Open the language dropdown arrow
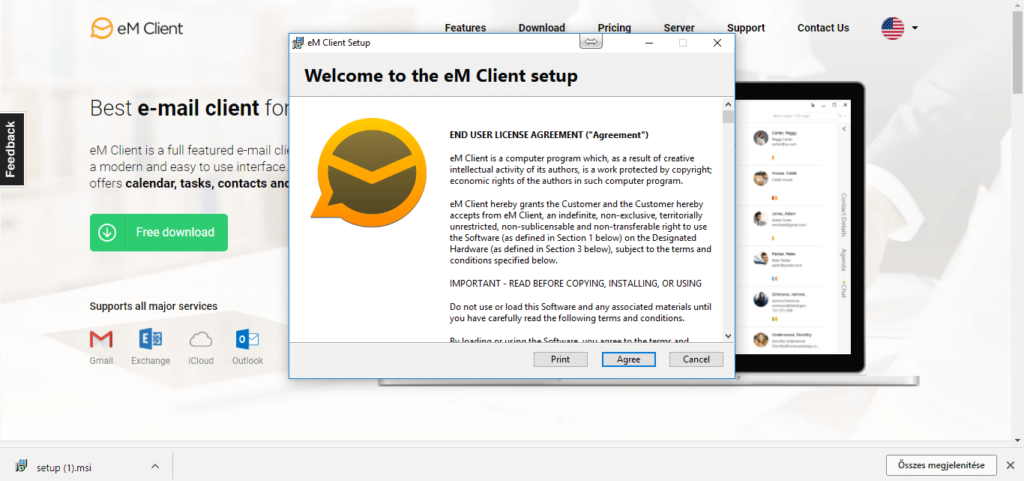 pos(914,28)
